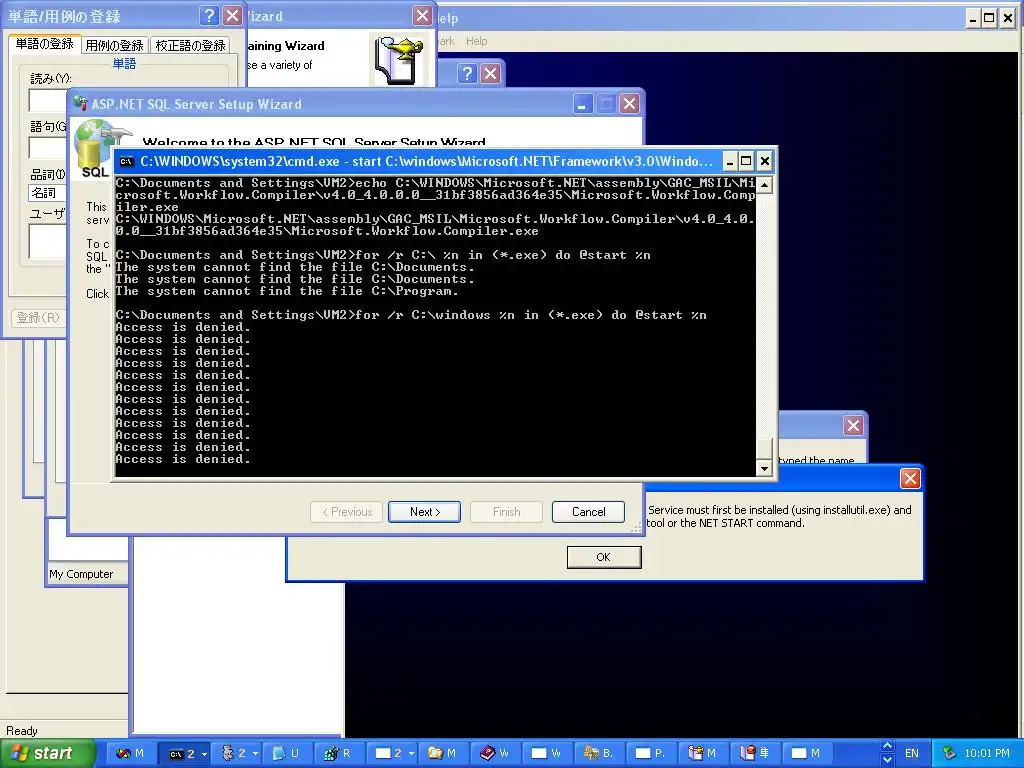This screenshot has height=768, width=1024.
Task: Click Next in the SQL Server Setup Wizard
Action: point(424,512)
